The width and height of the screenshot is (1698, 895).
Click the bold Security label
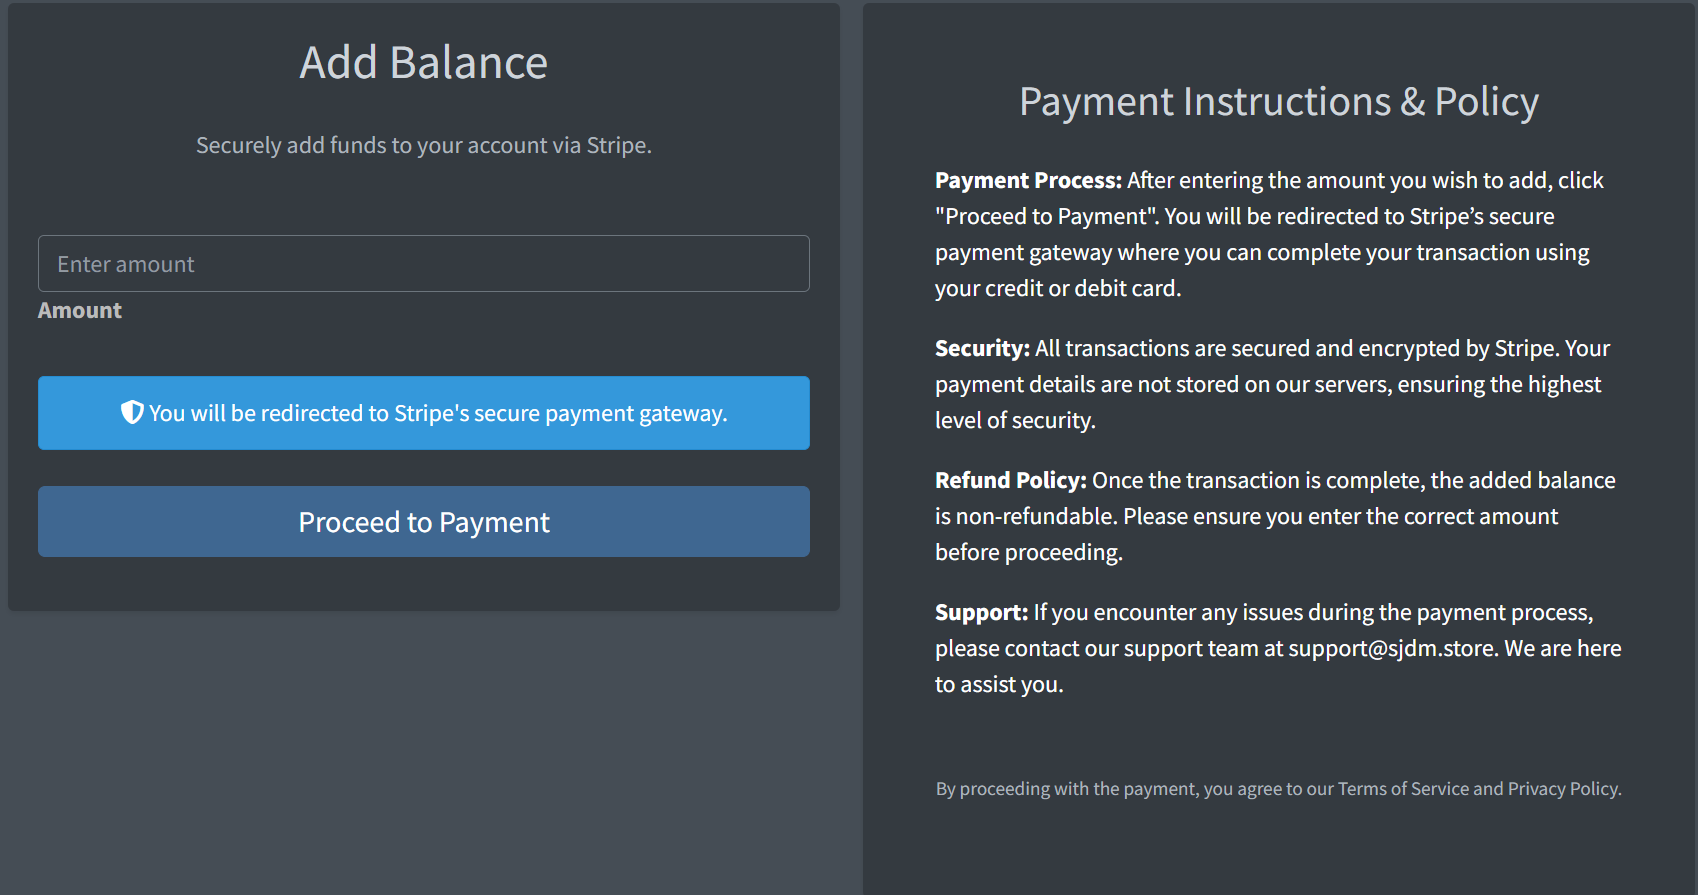982,348
